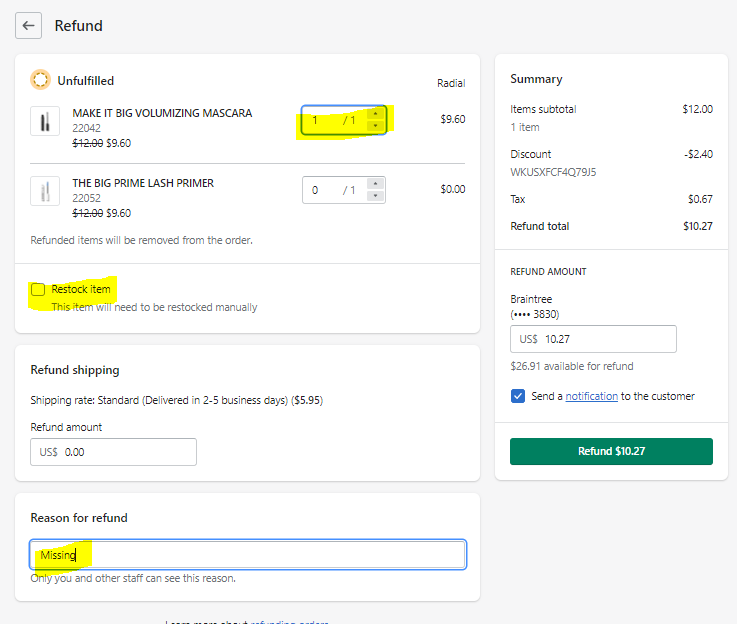This screenshot has height=624, width=737.
Task: Increase lash primer refund quantity
Action: pos(375,184)
